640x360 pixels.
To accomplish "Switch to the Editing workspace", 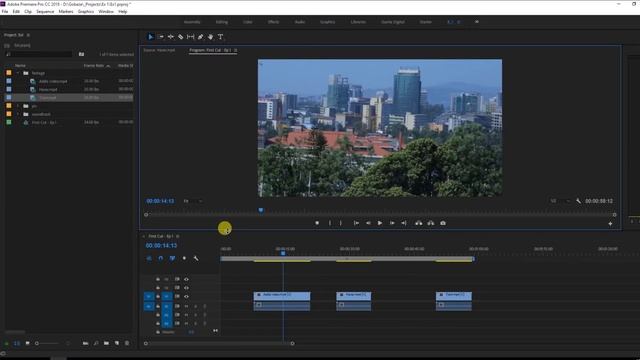I will pyautogui.click(x=222, y=22).
